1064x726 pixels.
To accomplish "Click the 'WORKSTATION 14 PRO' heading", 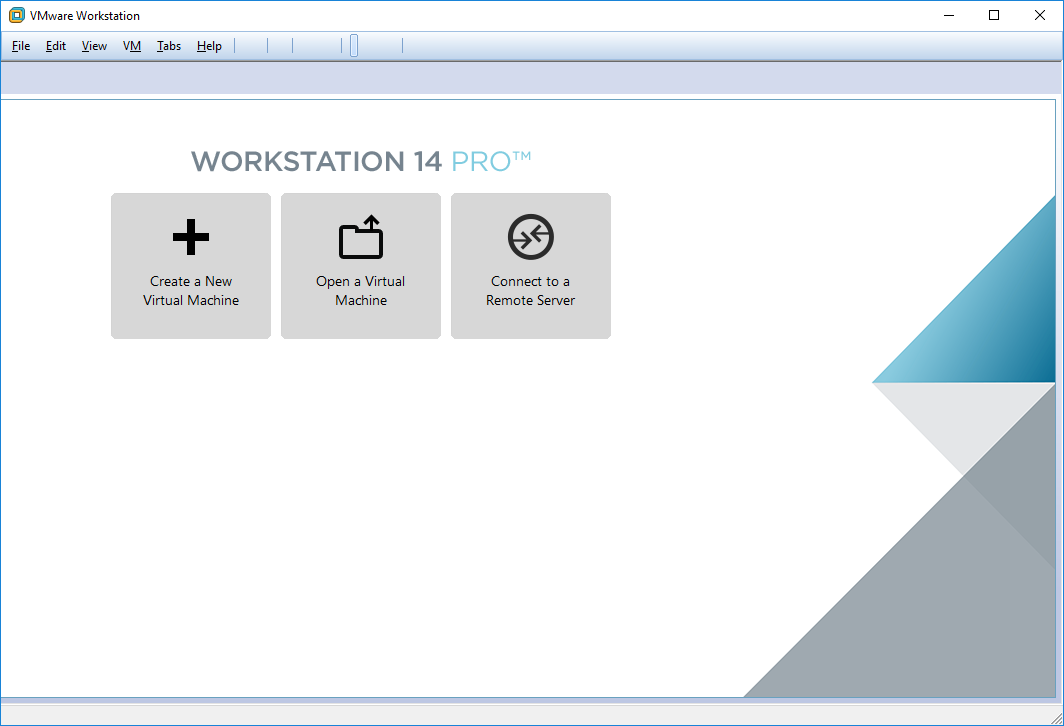I will 360,161.
